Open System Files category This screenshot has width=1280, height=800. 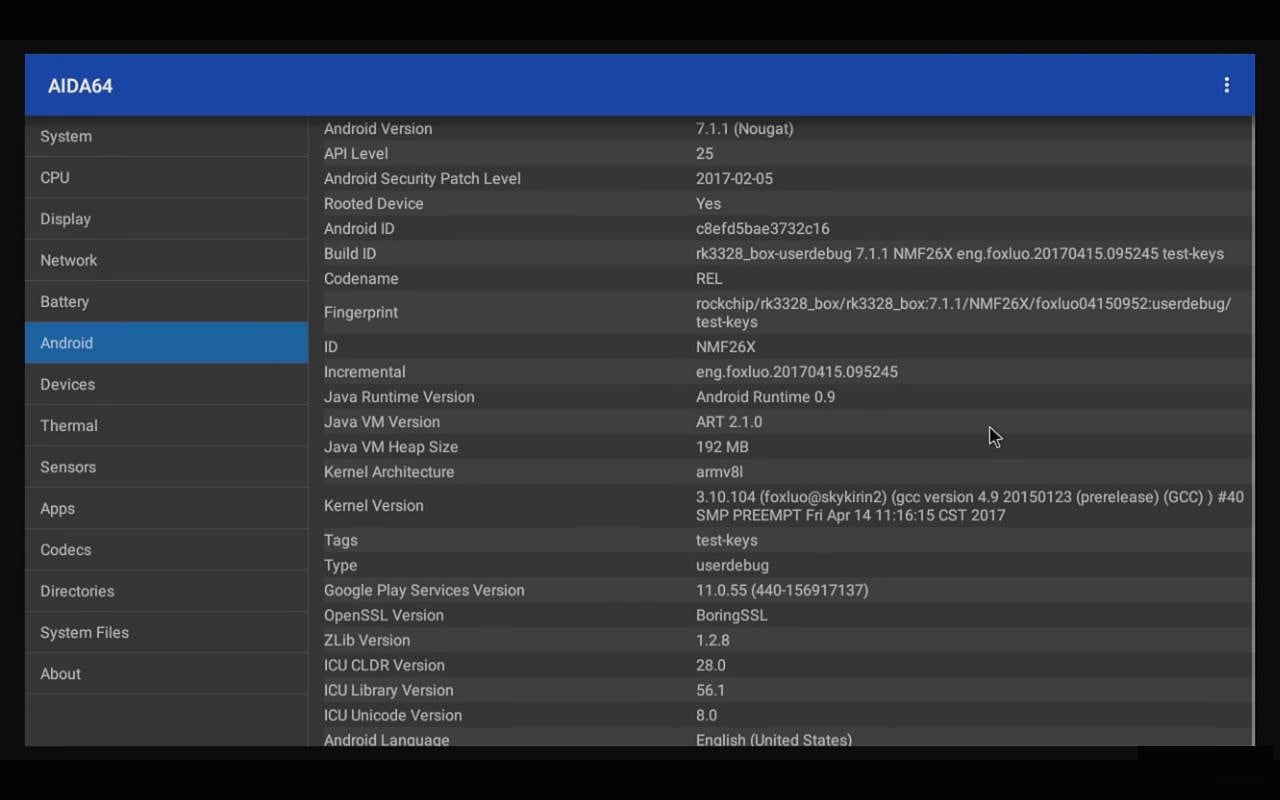coord(166,632)
